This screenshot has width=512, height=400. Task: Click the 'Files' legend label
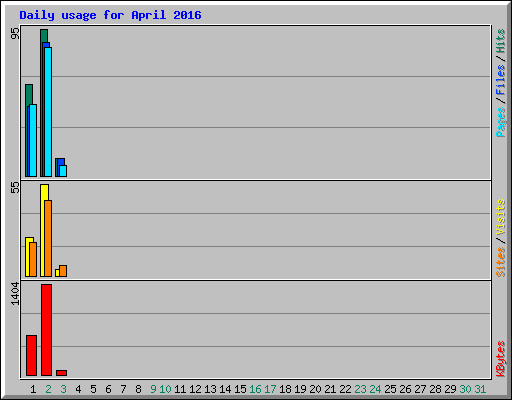(x=501, y=79)
